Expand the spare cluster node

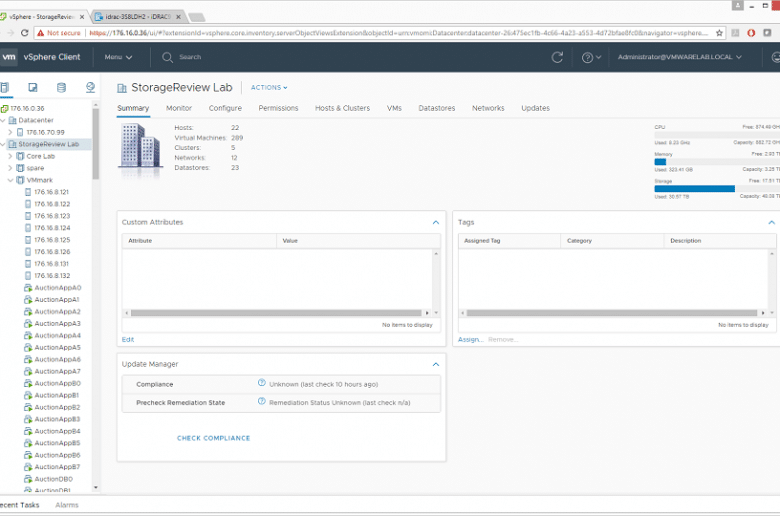pos(10,168)
